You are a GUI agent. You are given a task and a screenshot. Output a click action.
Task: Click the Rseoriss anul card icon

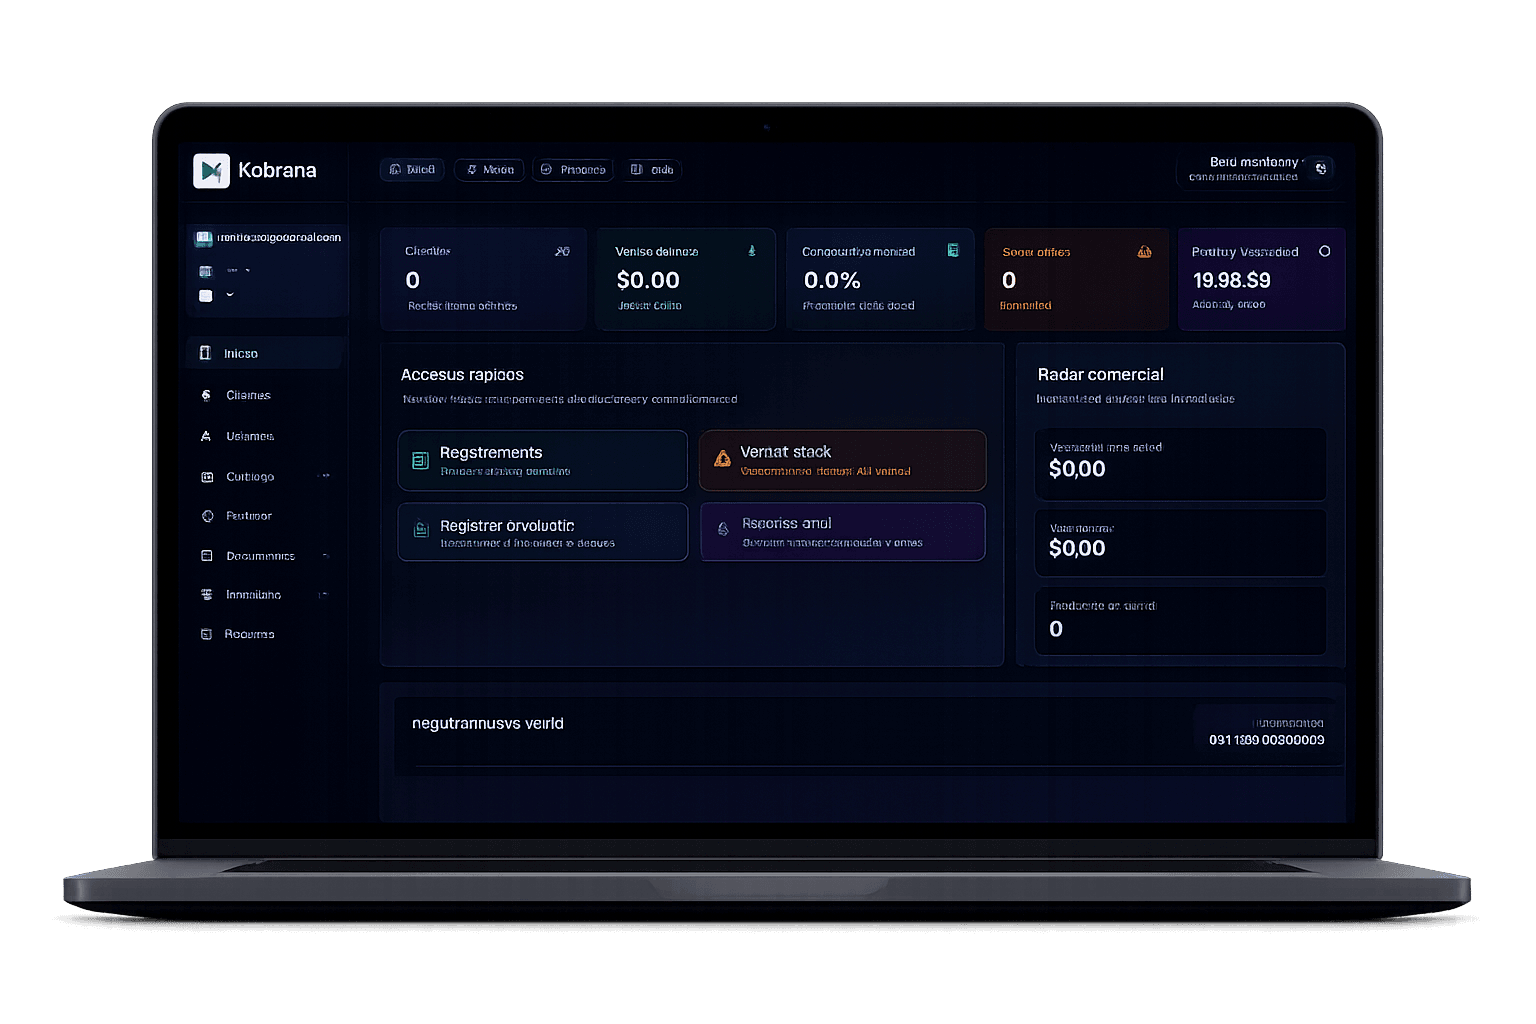[x=723, y=529]
